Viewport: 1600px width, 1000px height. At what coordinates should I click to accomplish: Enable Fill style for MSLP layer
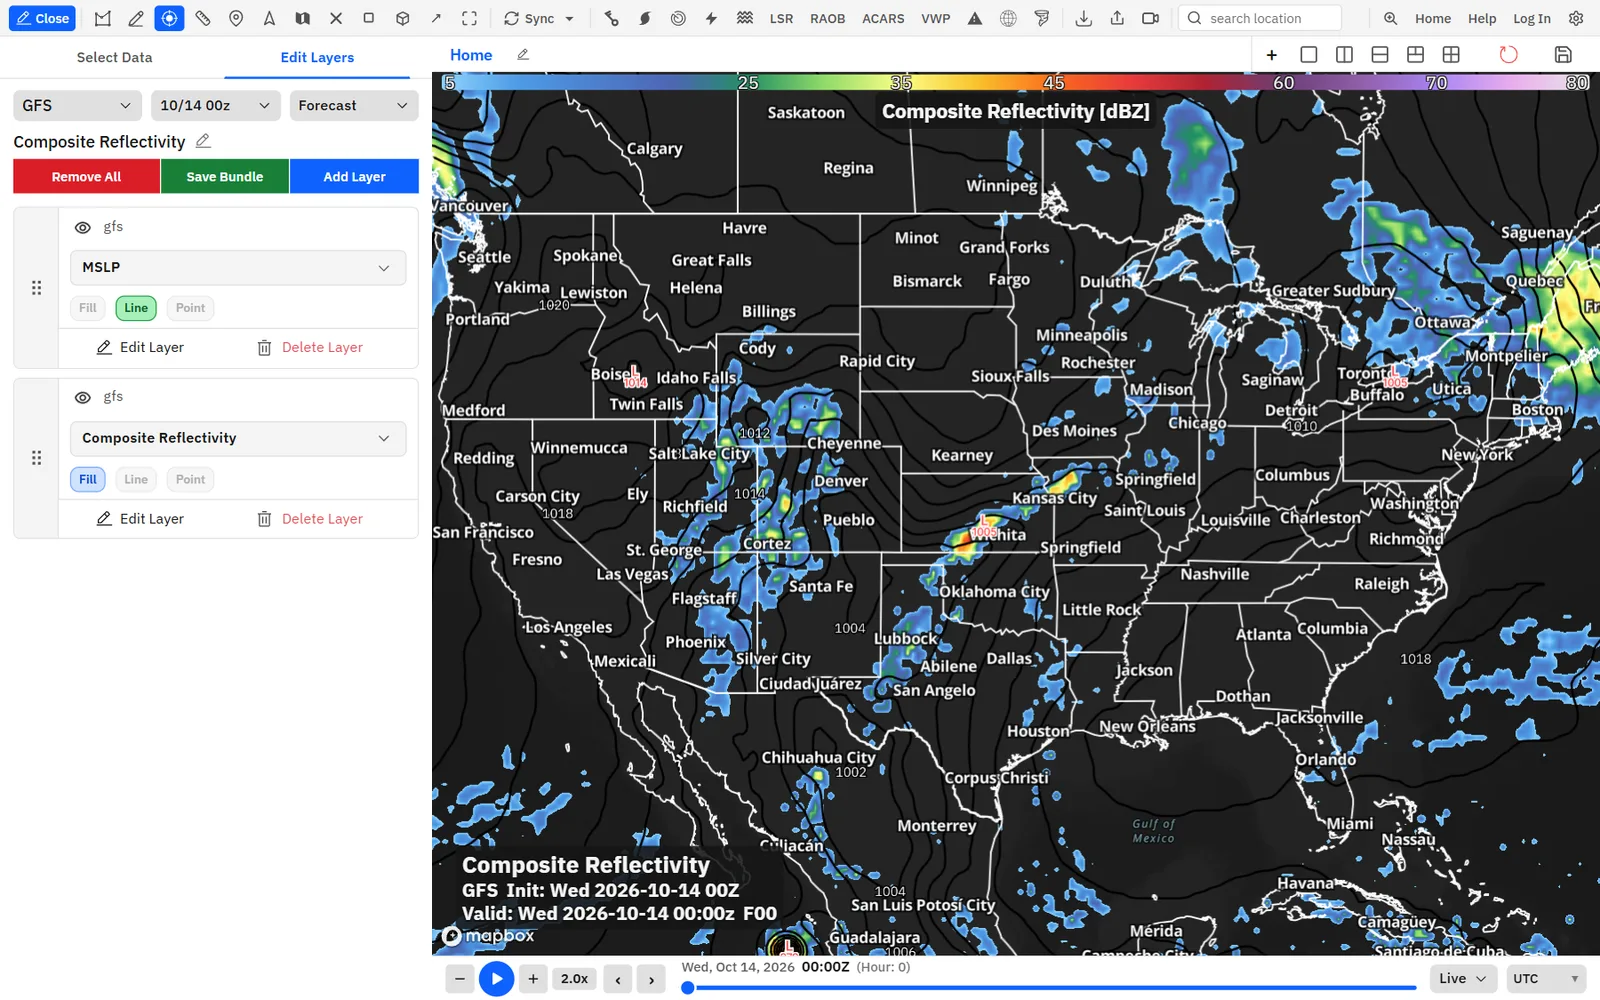[88, 308]
